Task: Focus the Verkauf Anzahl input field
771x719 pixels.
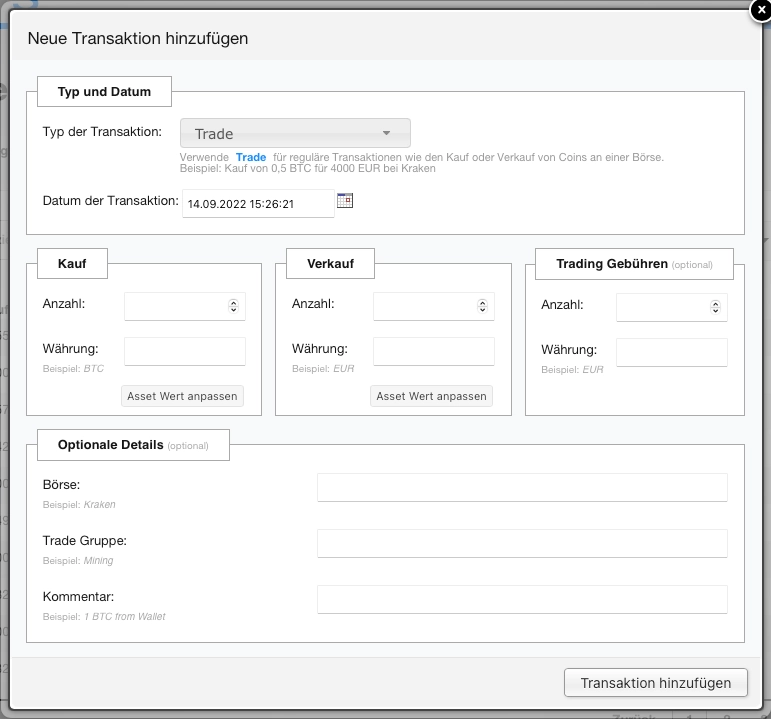Action: point(424,307)
